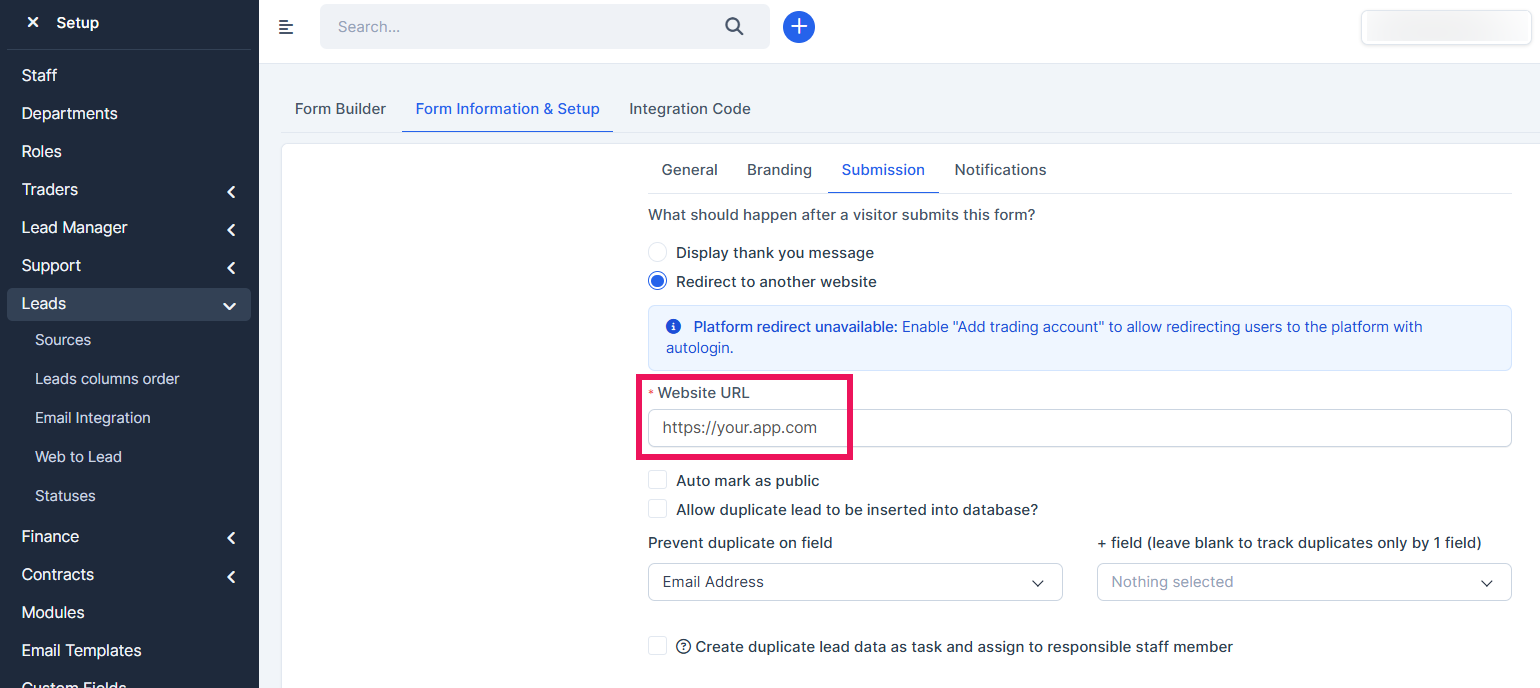Click the hamburger menu toggle icon
The image size is (1540, 688).
[286, 27]
